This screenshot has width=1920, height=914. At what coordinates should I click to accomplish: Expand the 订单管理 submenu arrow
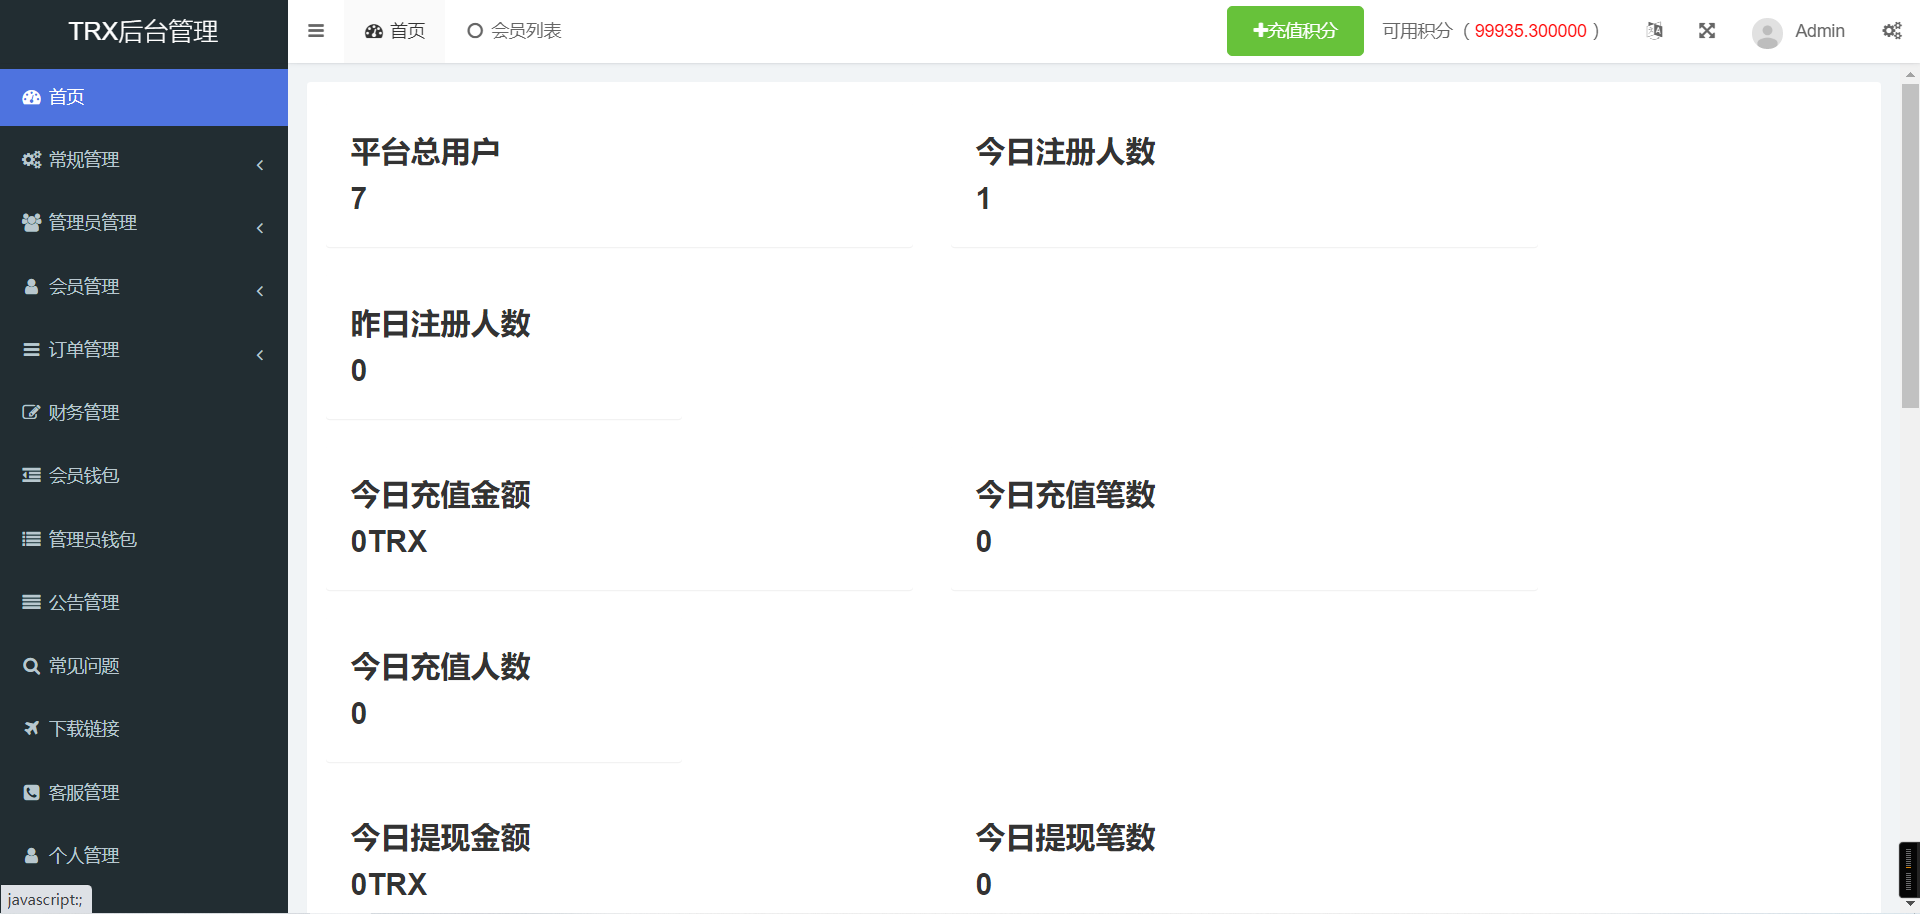point(260,355)
